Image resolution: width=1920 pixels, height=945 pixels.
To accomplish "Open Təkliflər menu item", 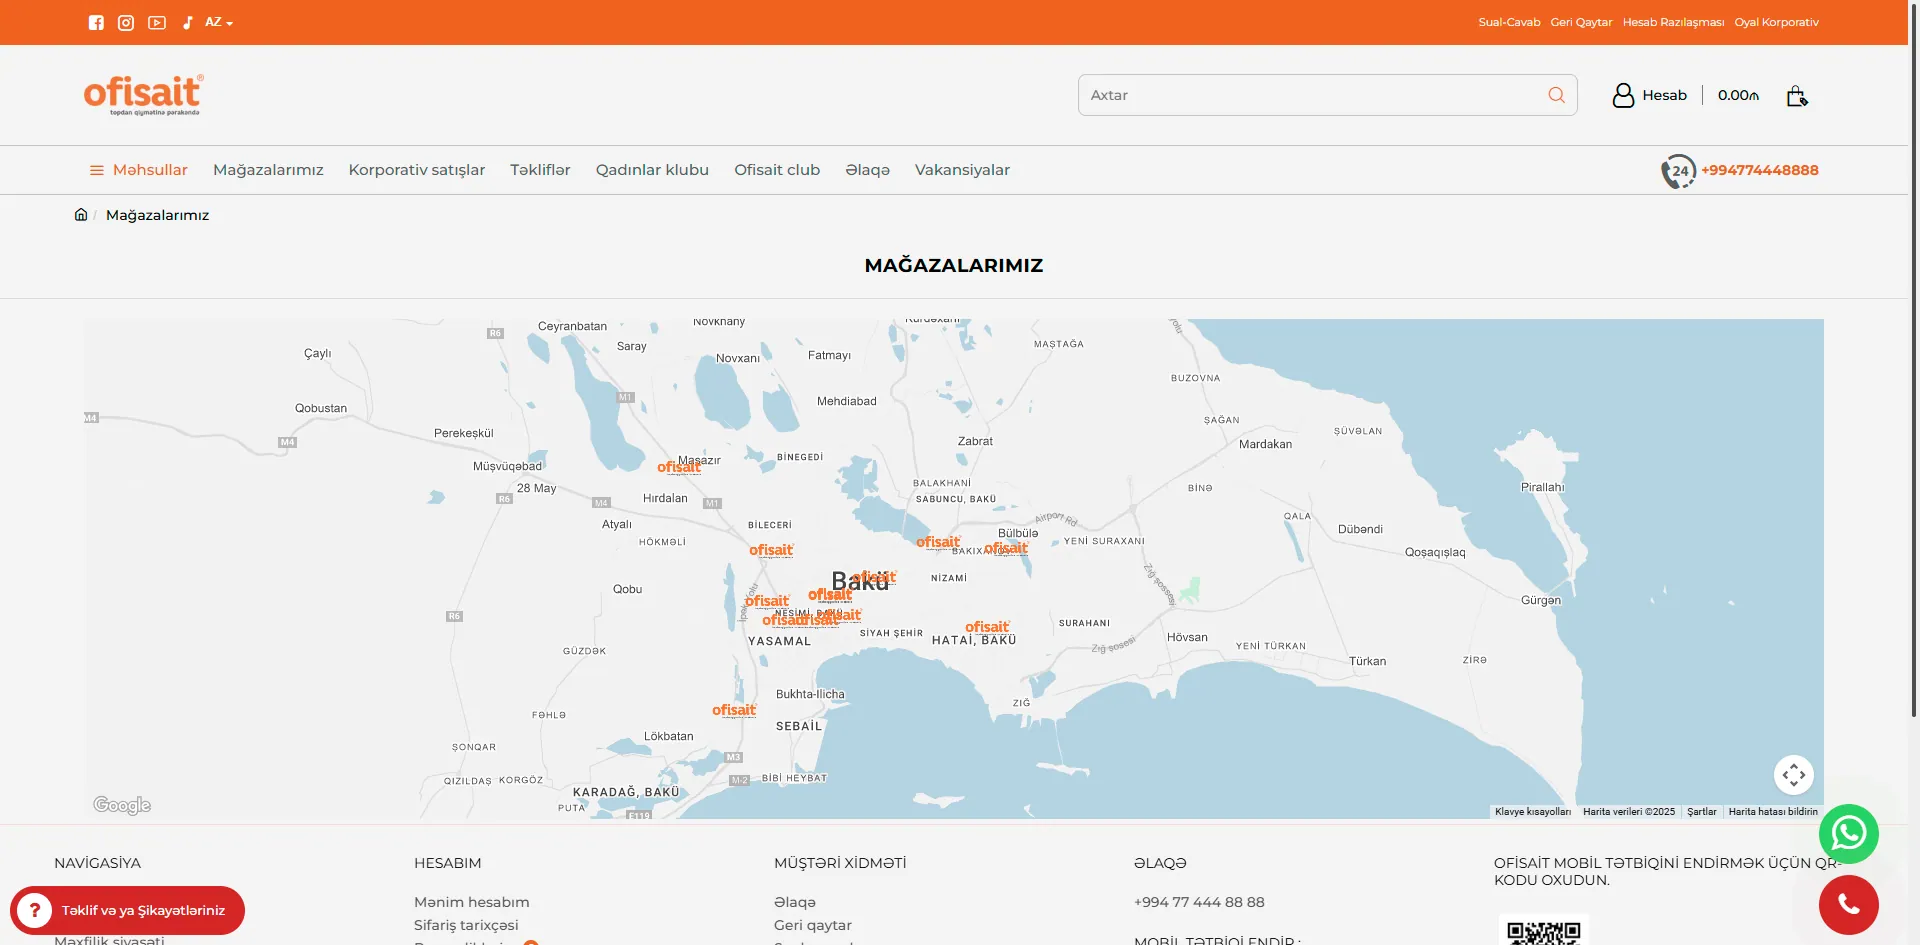I will tap(540, 170).
